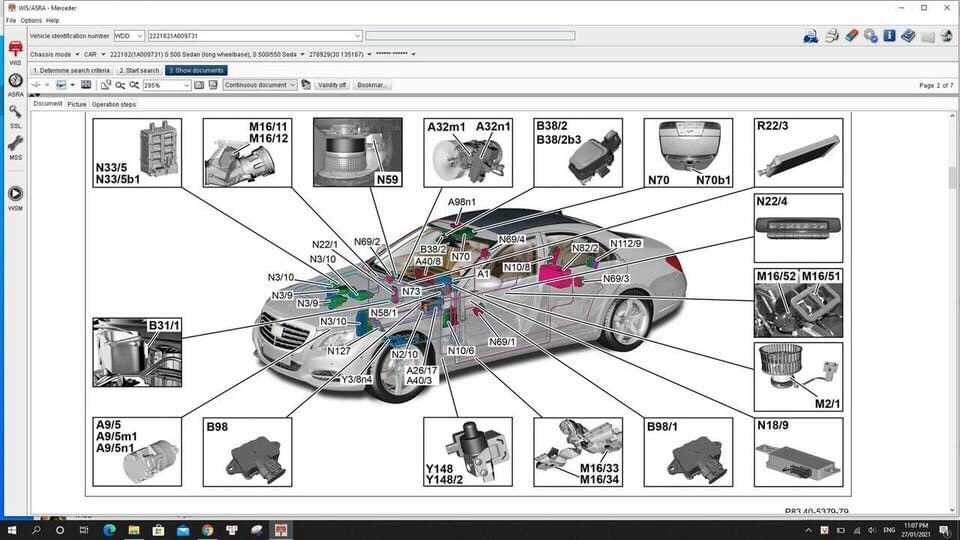The image size is (960, 540).
Task: Click the blue book icon in top toolbar
Action: click(x=909, y=36)
